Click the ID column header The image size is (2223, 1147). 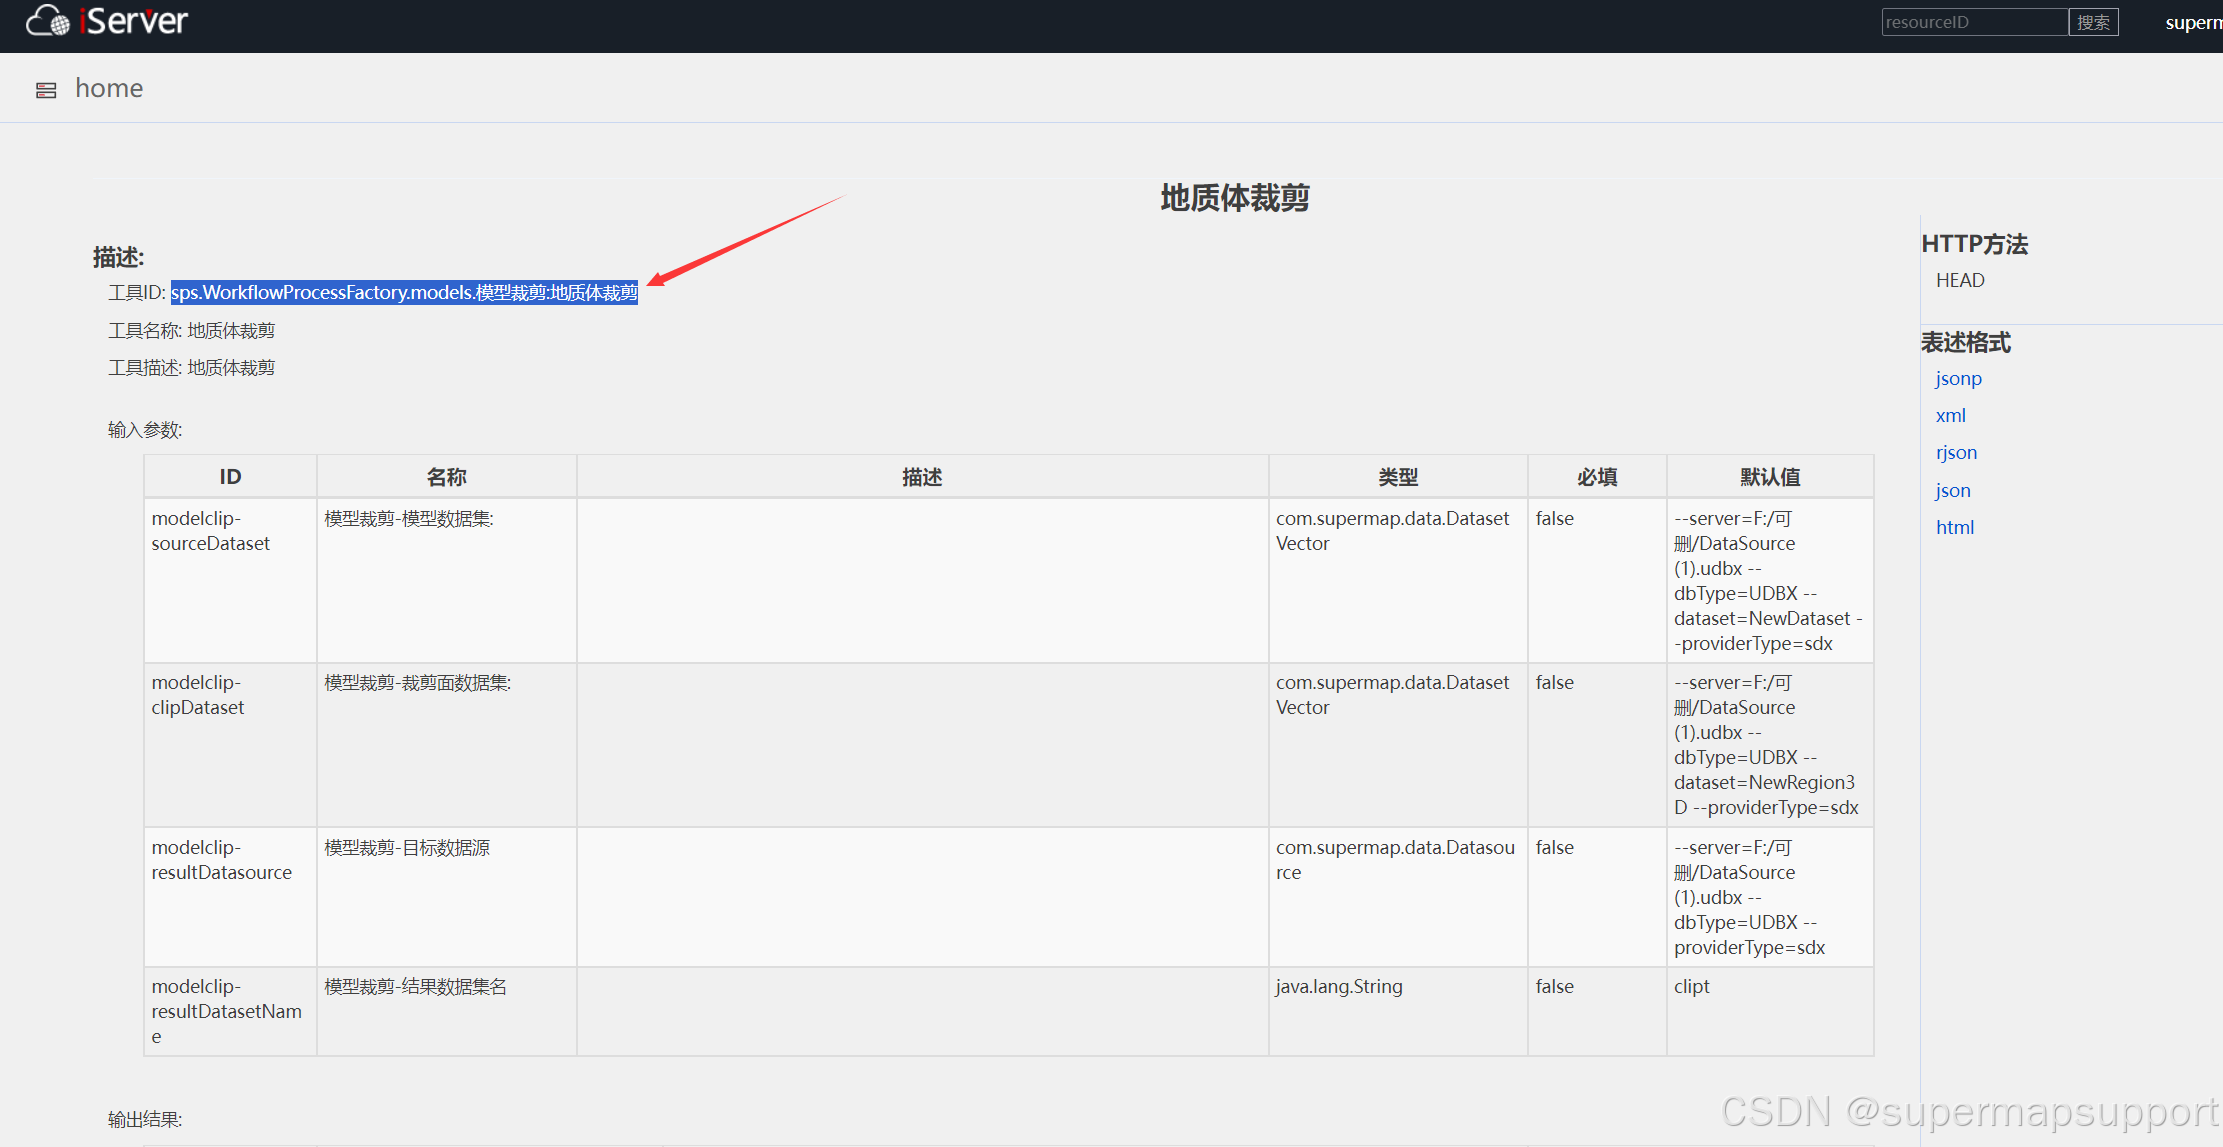pos(230,477)
